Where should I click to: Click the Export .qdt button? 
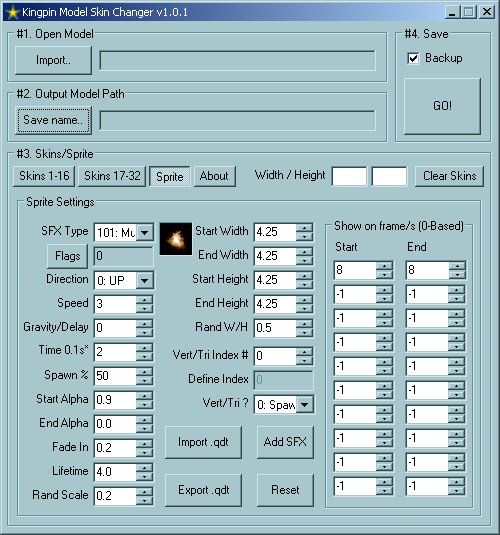(x=203, y=490)
